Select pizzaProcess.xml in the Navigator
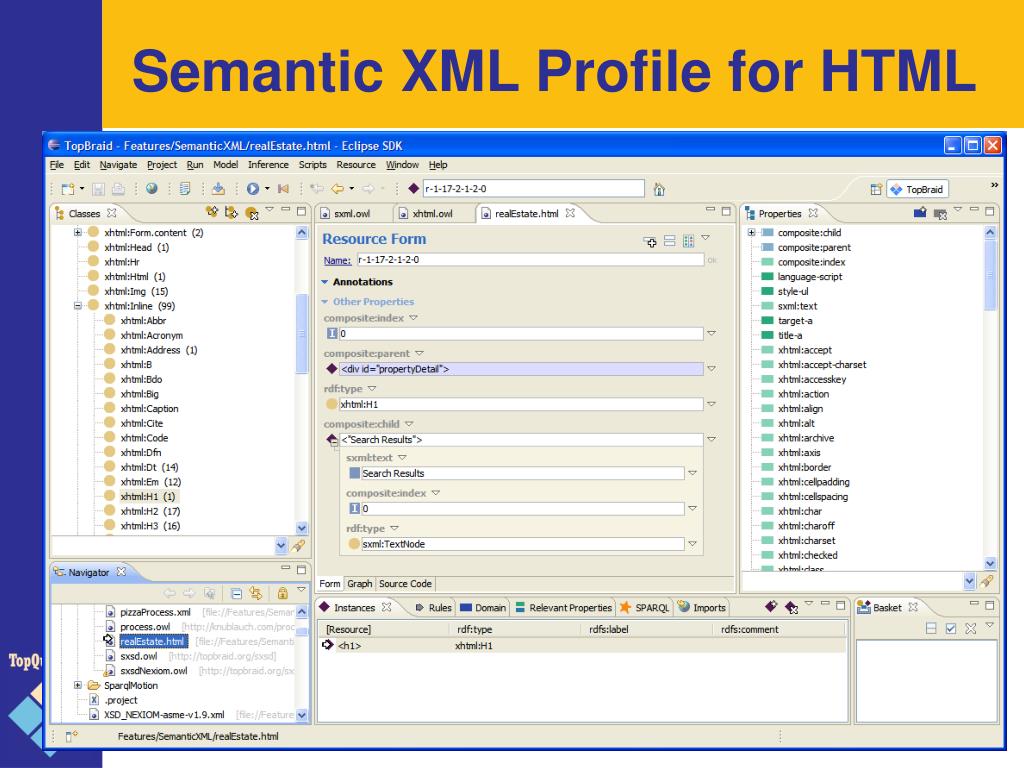The height and width of the screenshot is (768, 1024). click(x=155, y=613)
